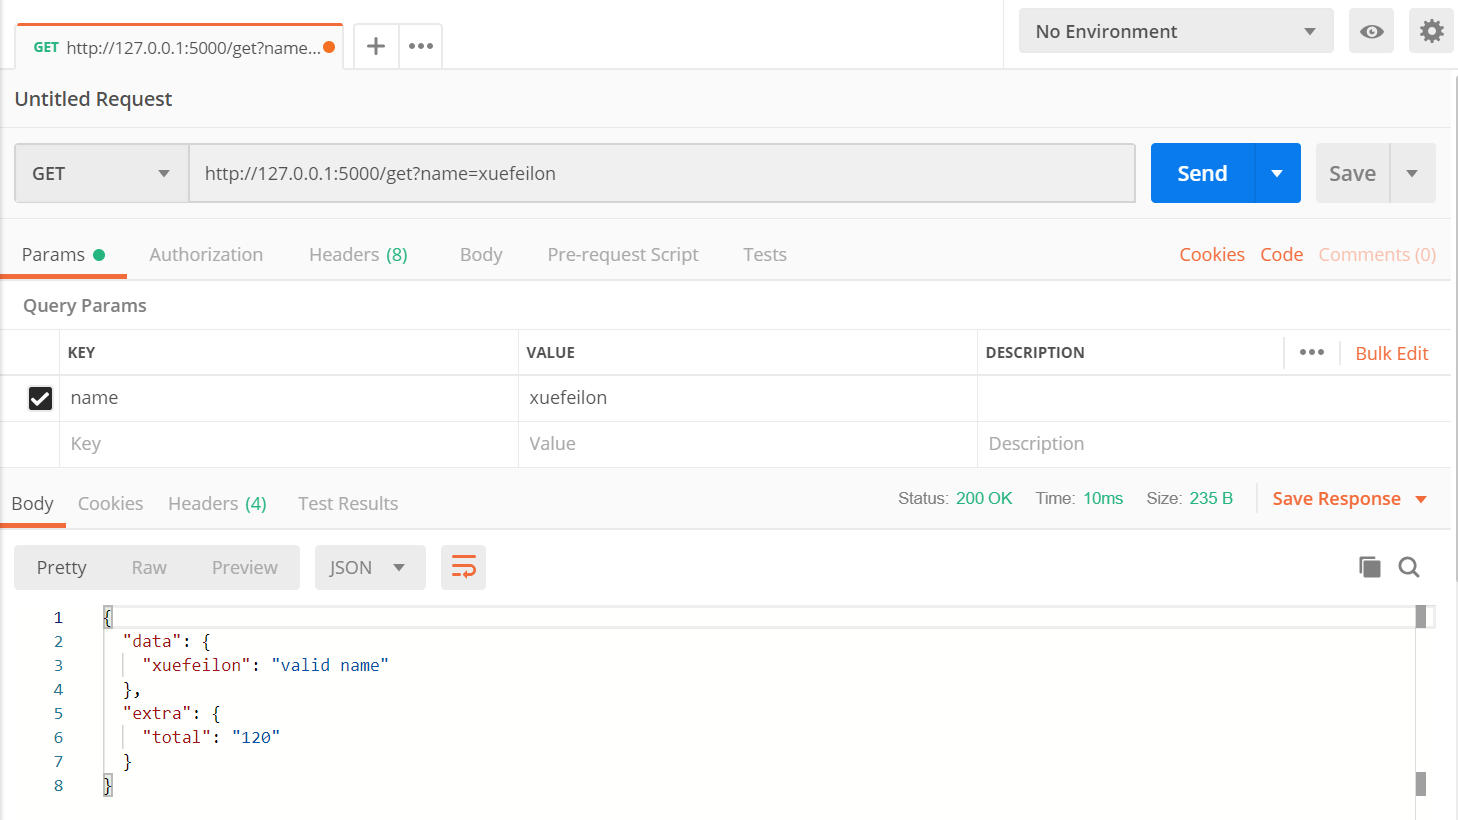Open the Tests tab
This screenshot has width=1458, height=820.
pyautogui.click(x=765, y=254)
